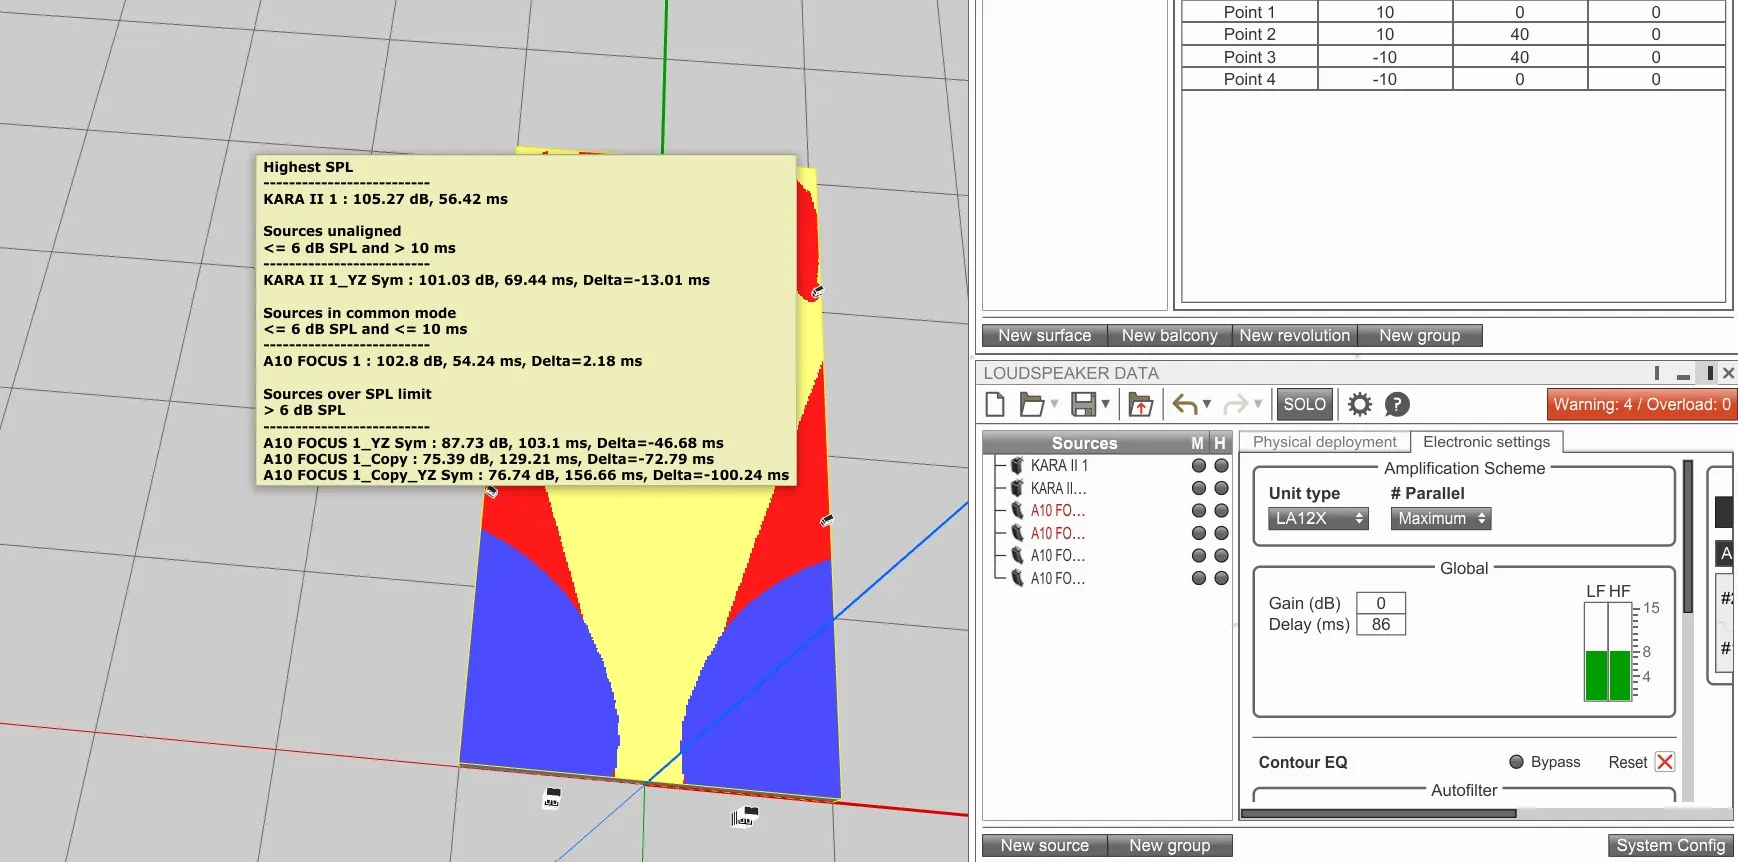
Task: Create a new file in Loudspeaker Data toolbar
Action: tap(995, 404)
